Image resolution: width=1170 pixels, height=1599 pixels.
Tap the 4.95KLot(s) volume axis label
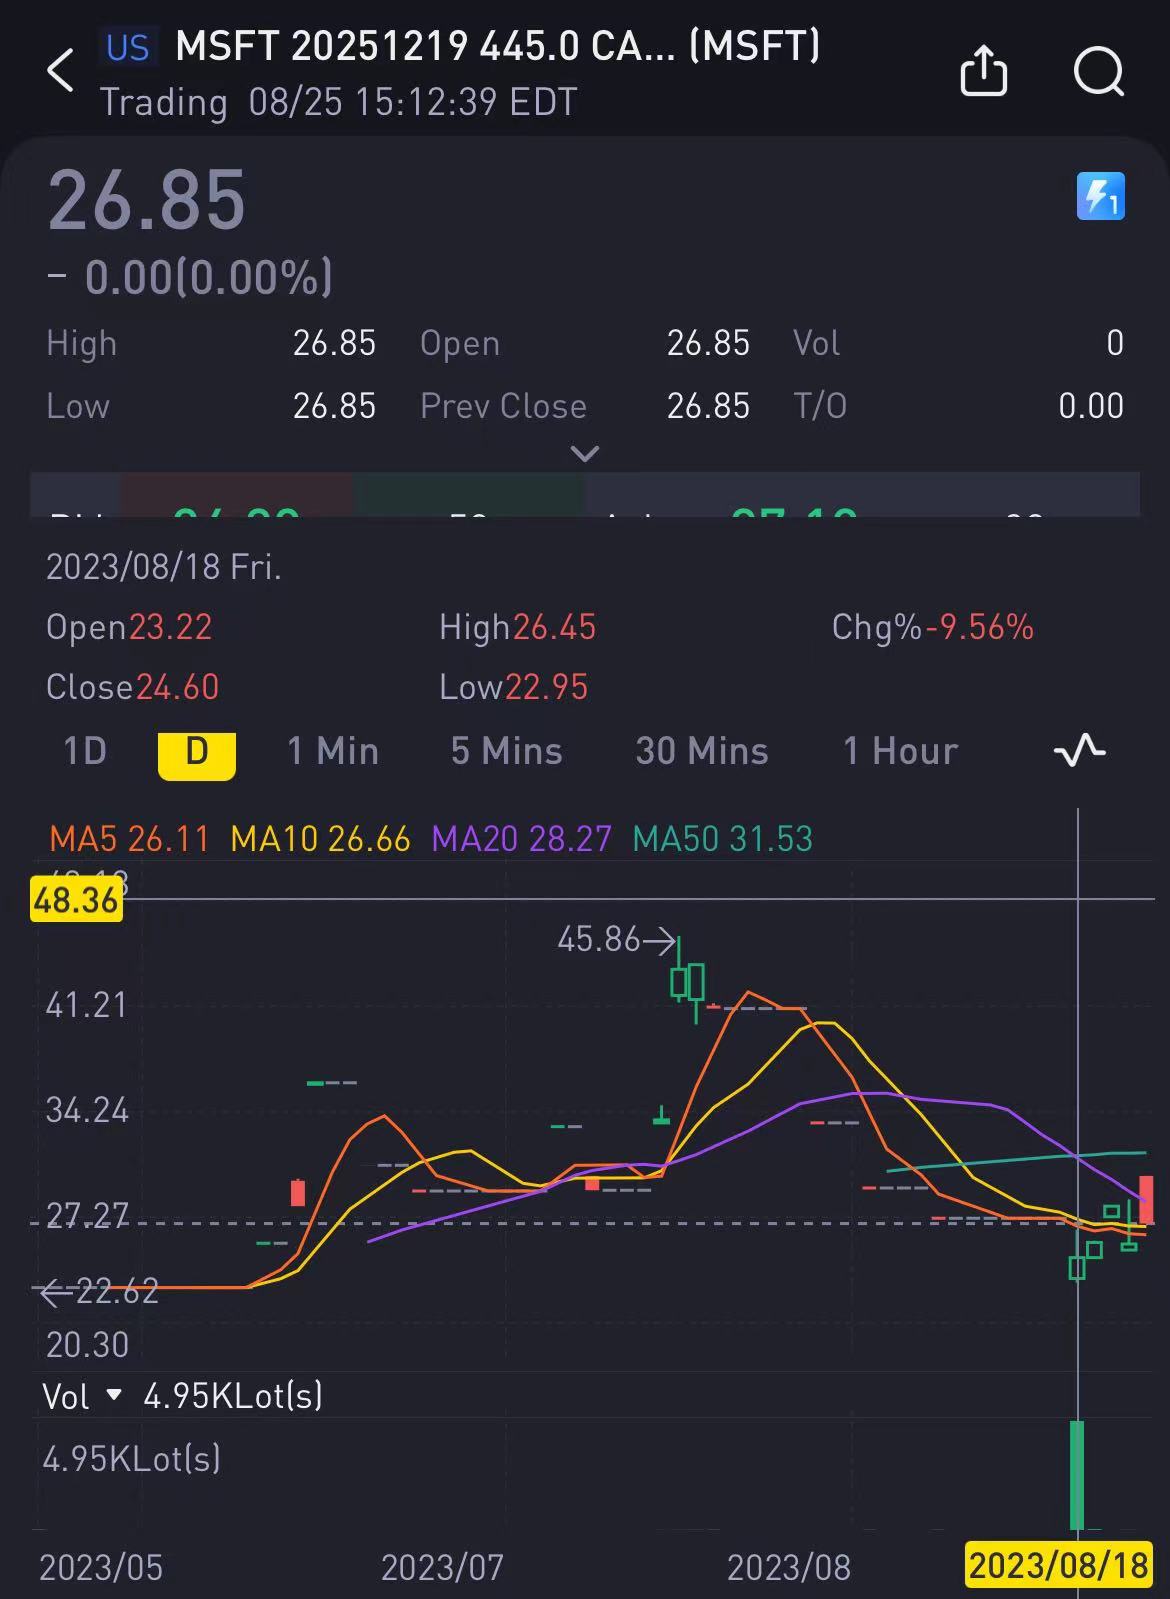click(131, 1459)
